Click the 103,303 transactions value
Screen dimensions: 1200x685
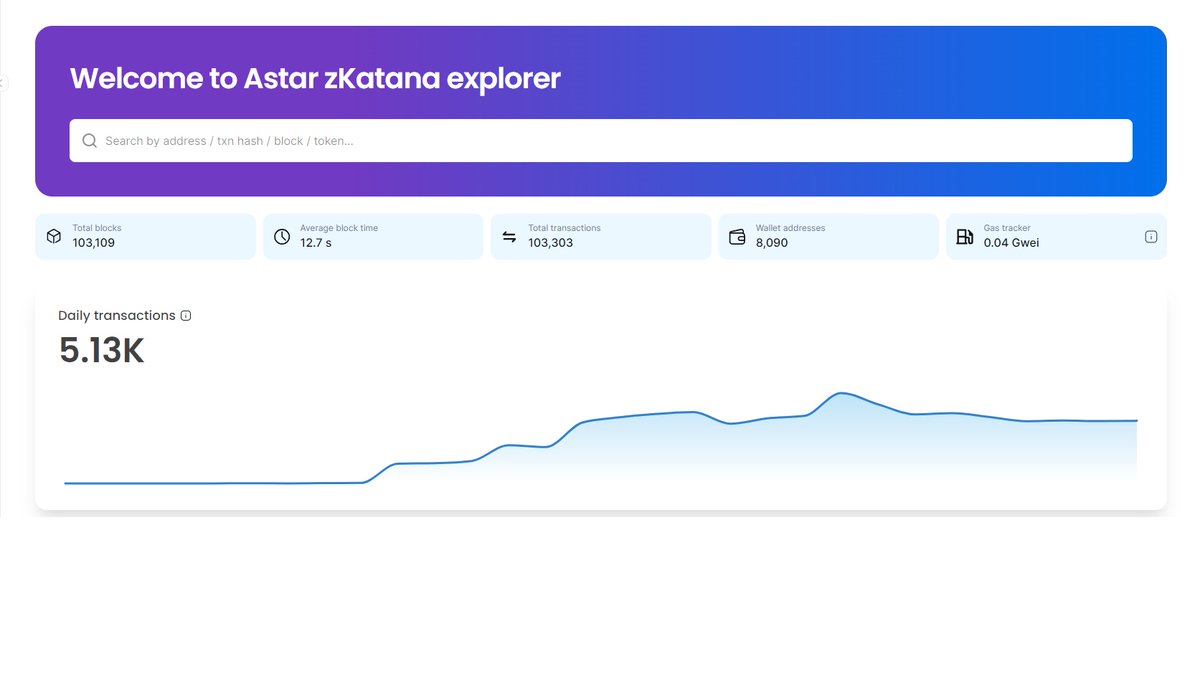tap(551, 243)
